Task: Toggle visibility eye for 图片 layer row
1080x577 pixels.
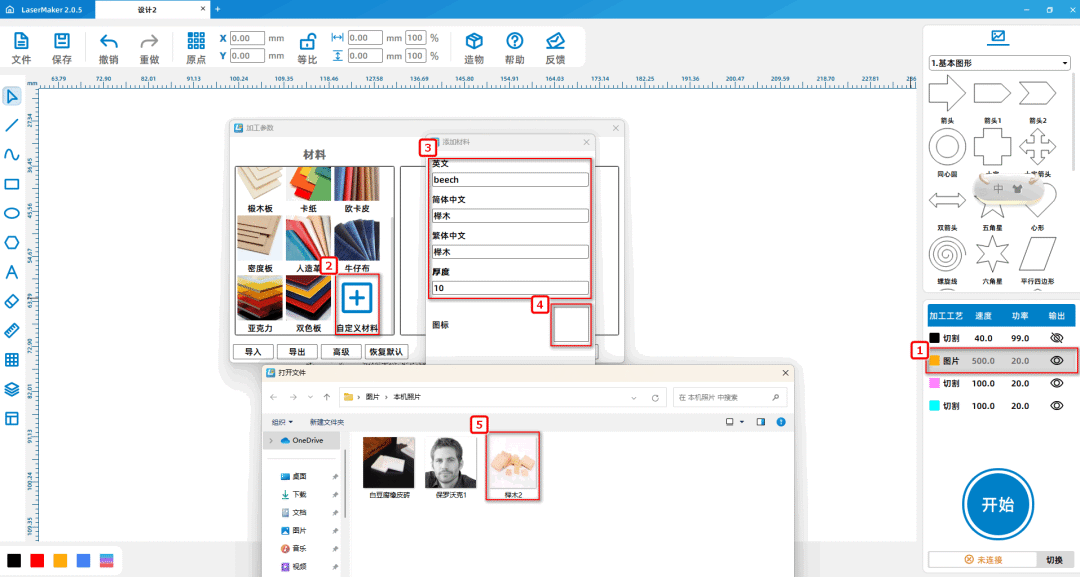Action: click(x=1057, y=360)
